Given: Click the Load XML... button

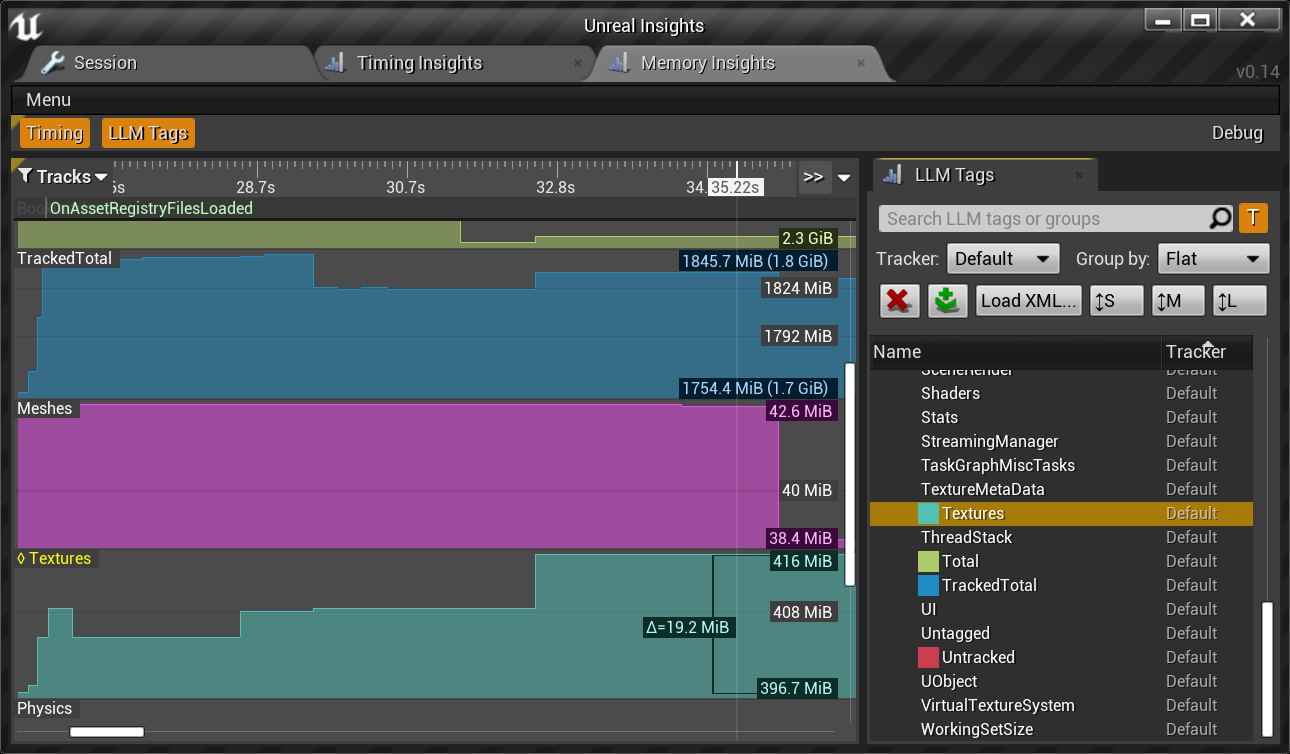Looking at the screenshot, I should (x=1029, y=301).
